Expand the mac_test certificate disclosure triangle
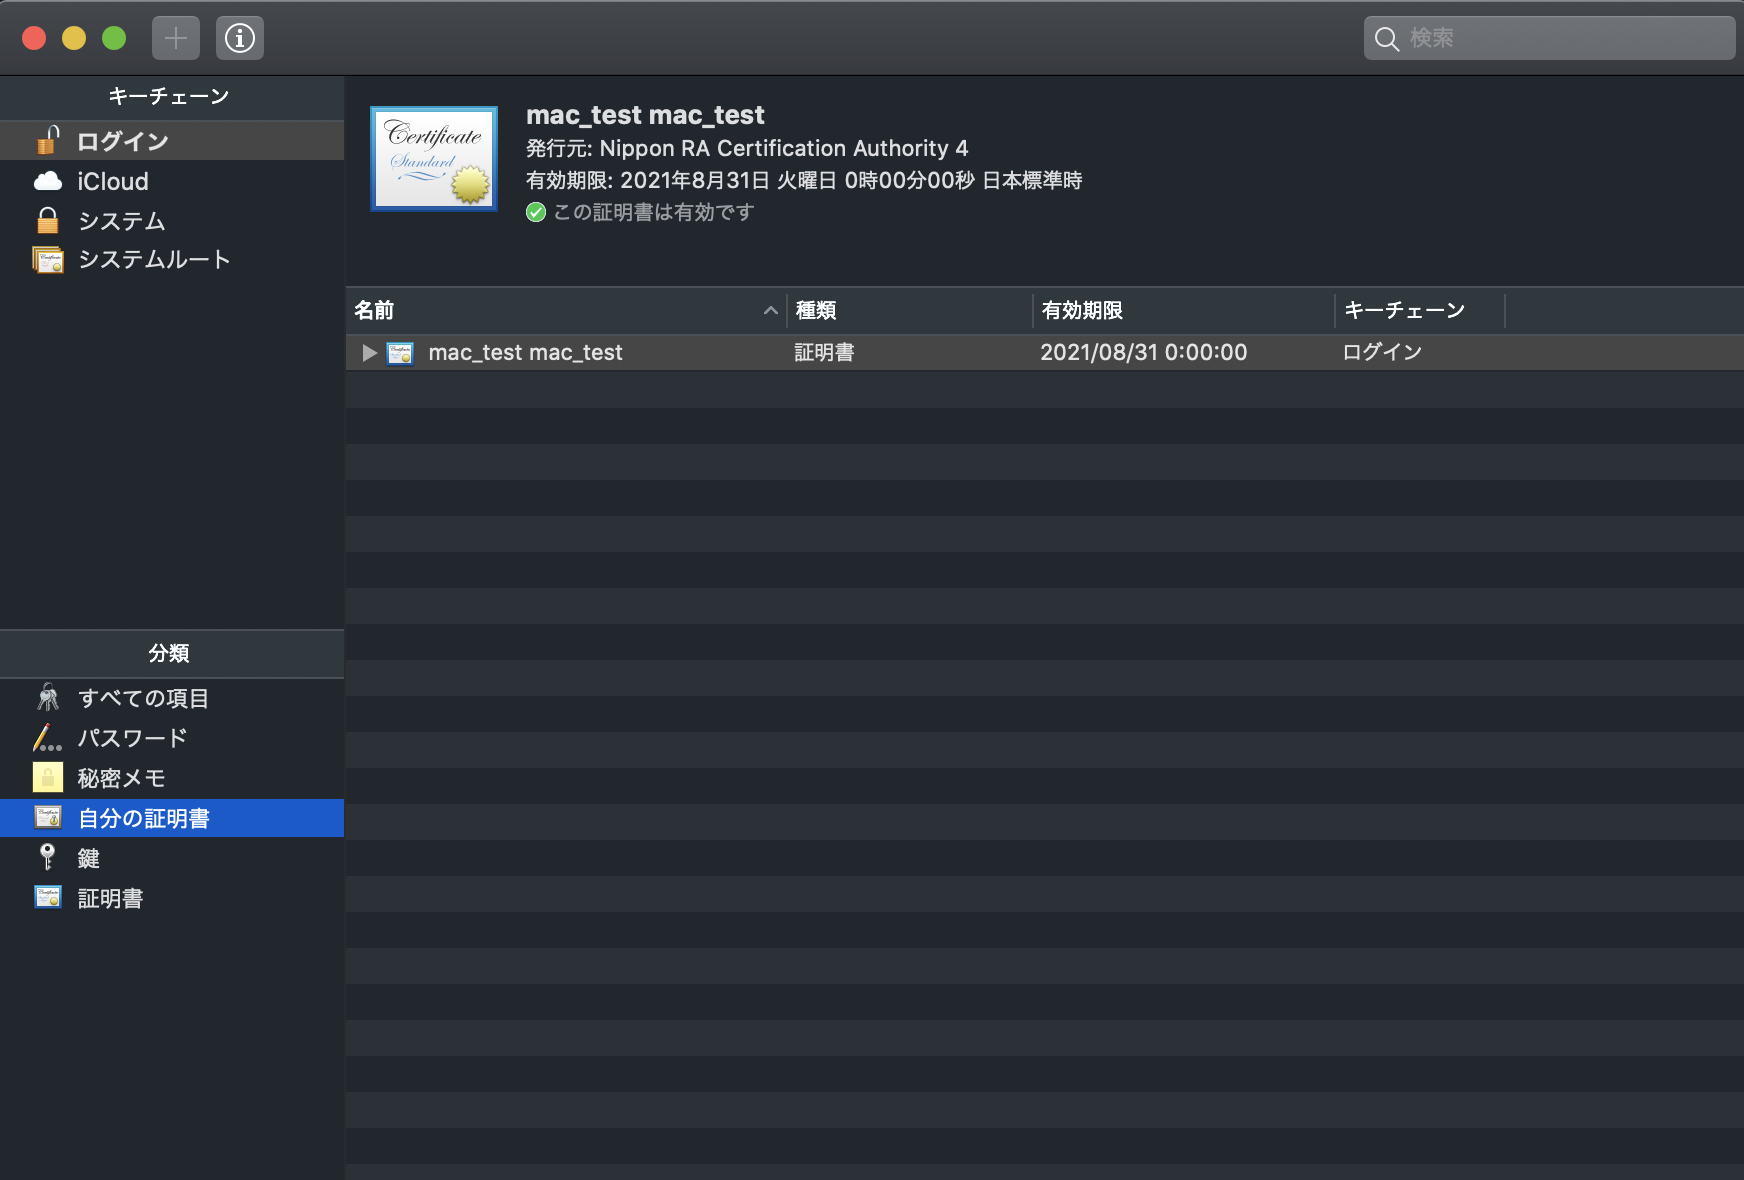This screenshot has height=1180, width=1744. point(369,353)
